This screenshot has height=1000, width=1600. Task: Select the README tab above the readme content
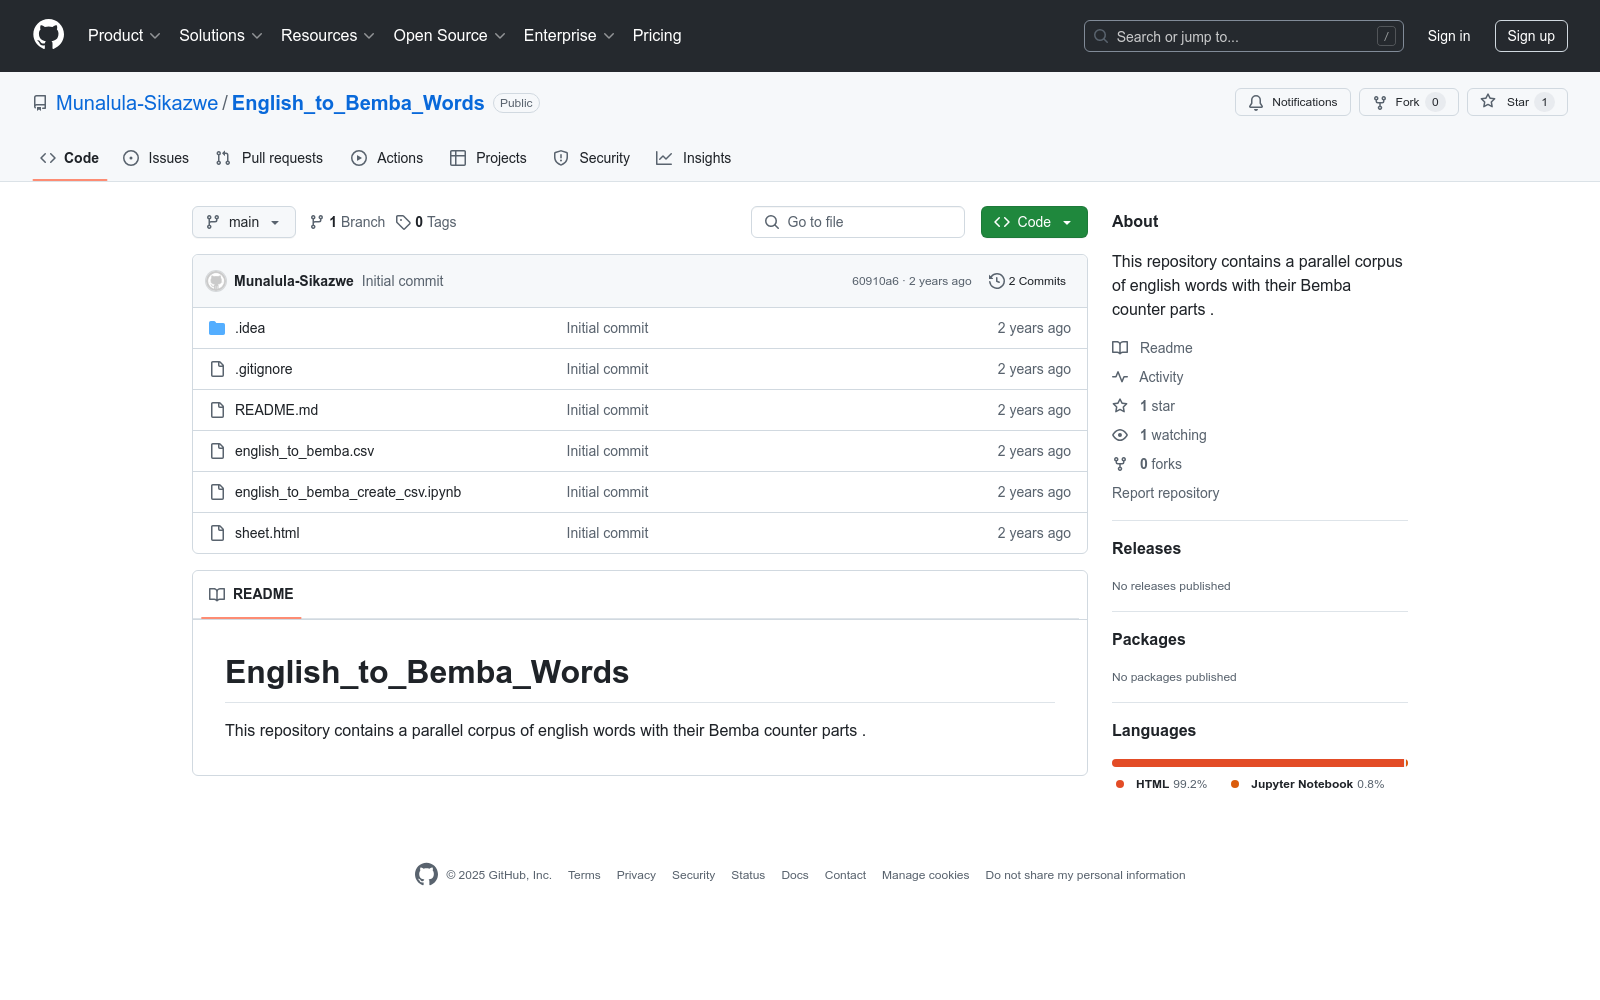[x=251, y=594]
